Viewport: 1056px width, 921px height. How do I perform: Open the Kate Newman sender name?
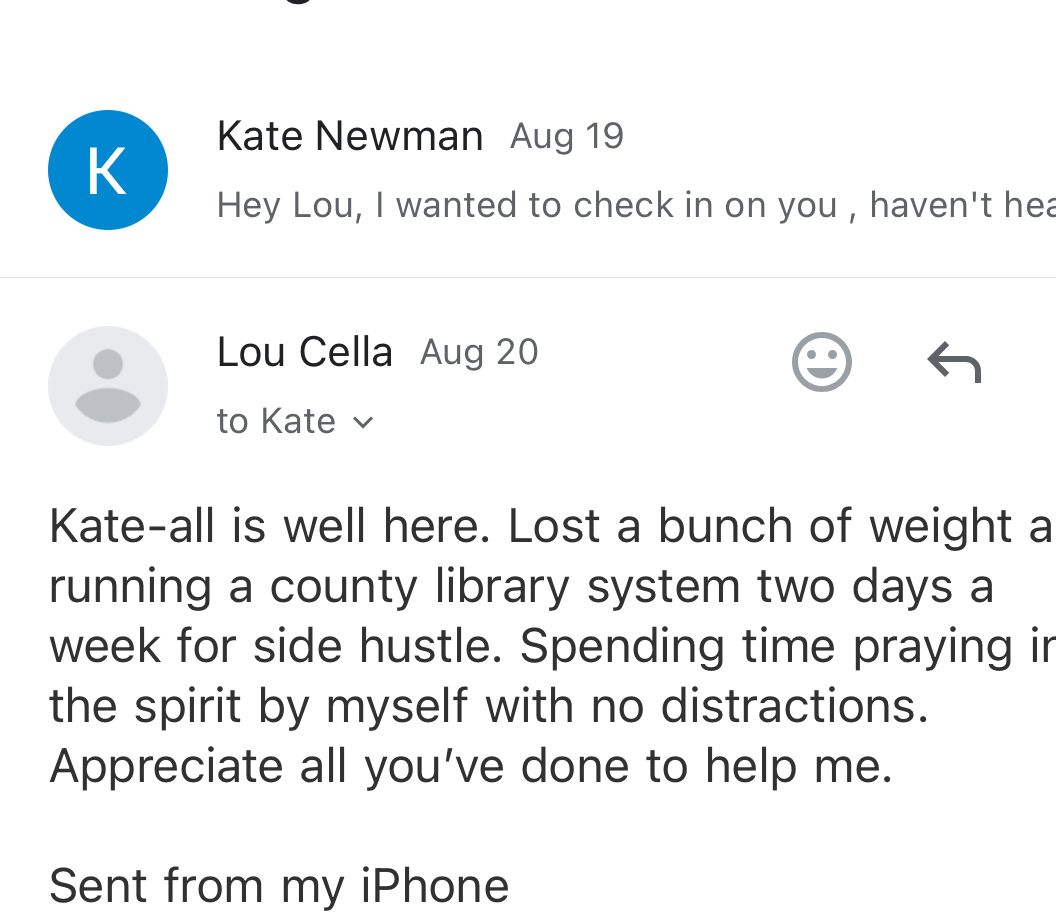tap(350, 136)
